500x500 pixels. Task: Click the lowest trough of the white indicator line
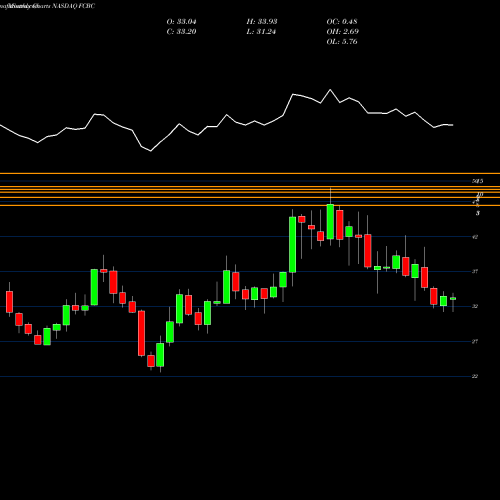(151, 151)
